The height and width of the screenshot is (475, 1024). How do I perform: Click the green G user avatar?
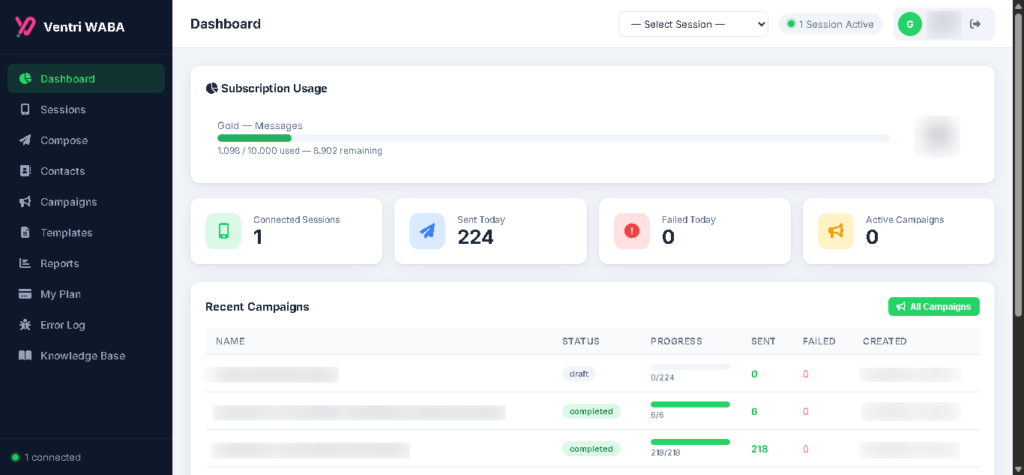tap(910, 24)
